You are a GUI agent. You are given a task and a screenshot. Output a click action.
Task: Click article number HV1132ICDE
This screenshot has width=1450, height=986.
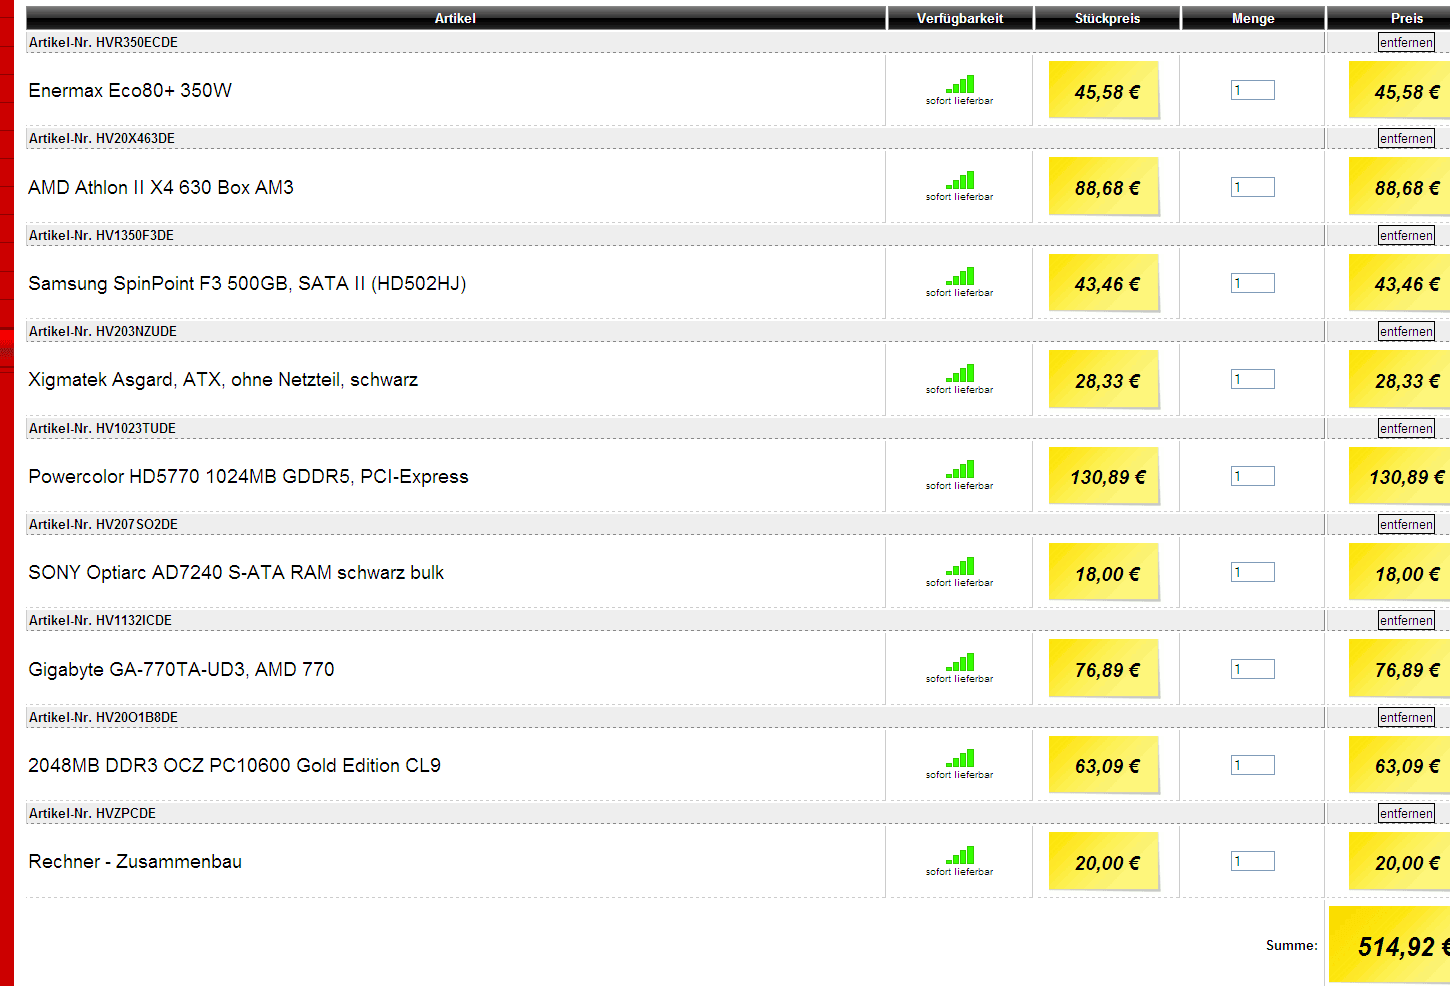click(134, 620)
